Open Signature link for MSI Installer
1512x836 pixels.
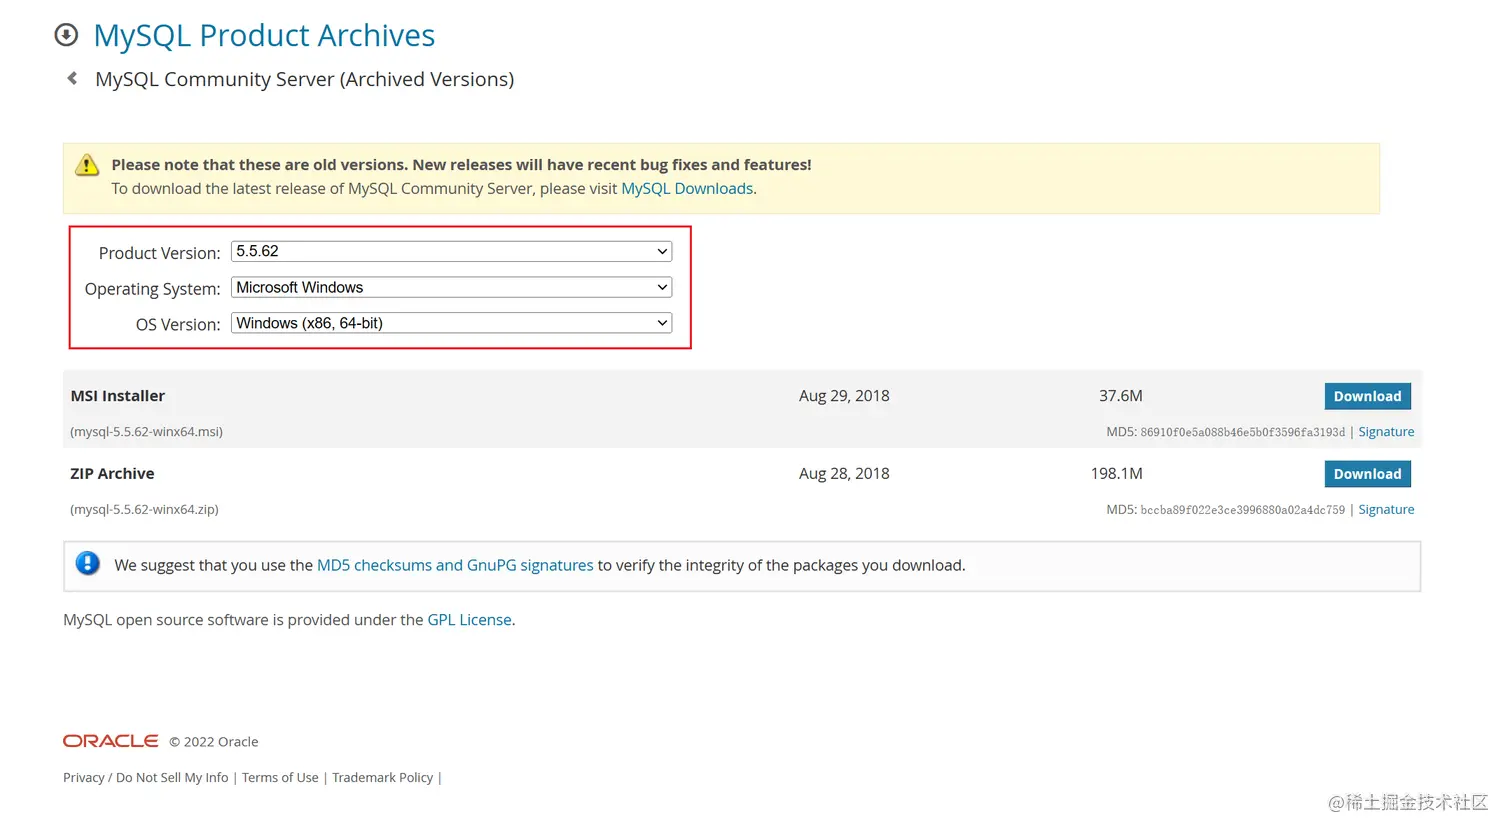pos(1386,432)
